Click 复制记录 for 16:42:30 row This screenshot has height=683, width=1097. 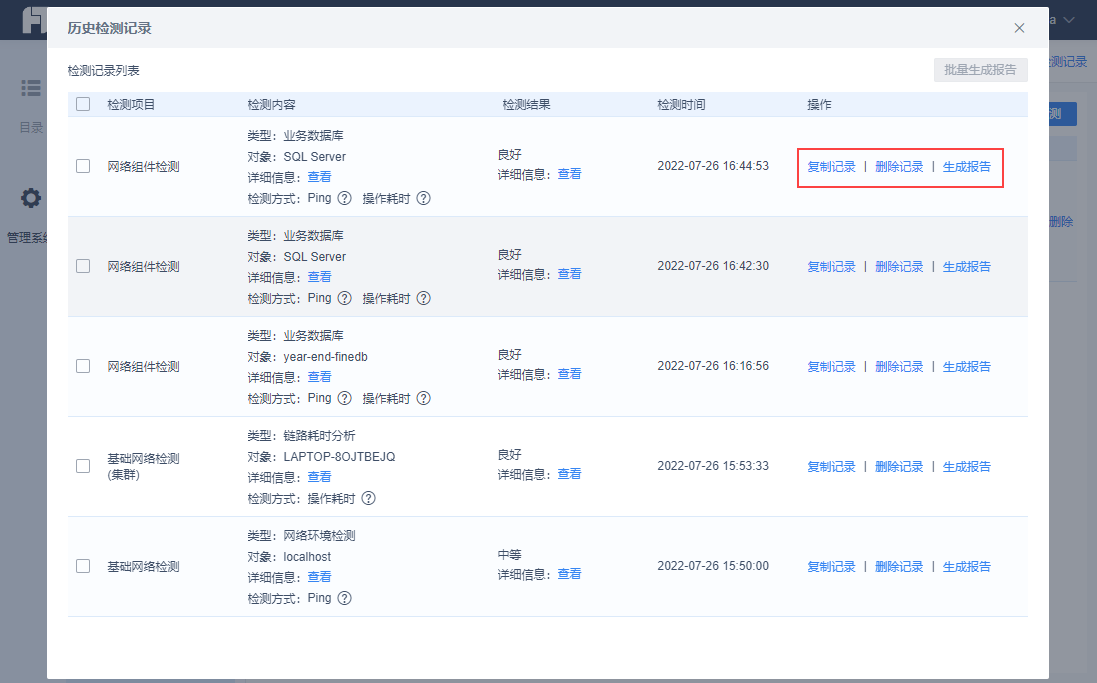coord(831,267)
